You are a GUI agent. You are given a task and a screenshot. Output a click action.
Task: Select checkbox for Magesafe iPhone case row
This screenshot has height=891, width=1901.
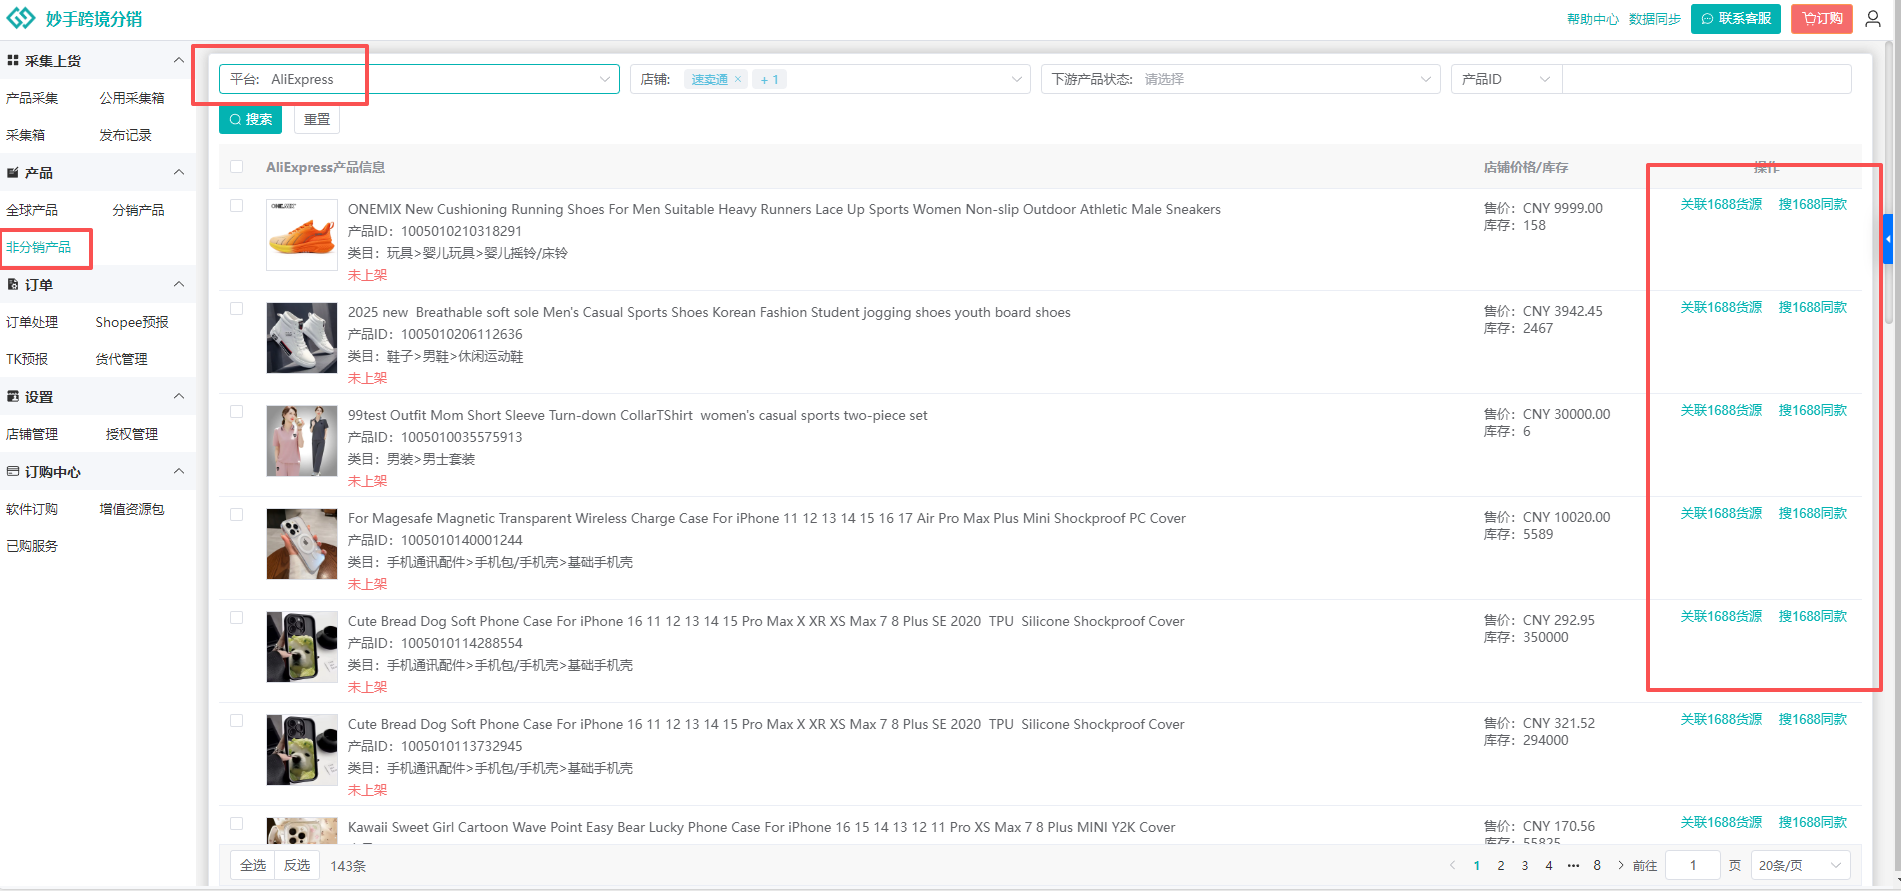(237, 515)
